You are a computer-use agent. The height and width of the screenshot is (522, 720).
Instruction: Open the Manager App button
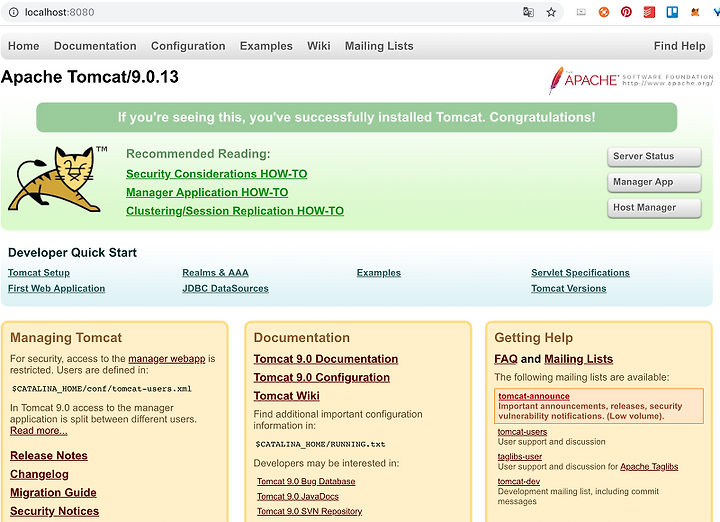[654, 182]
